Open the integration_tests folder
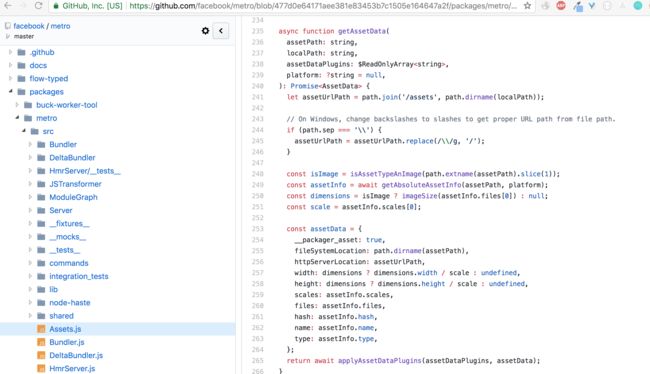The height and width of the screenshot is (374, 650). (x=79, y=276)
